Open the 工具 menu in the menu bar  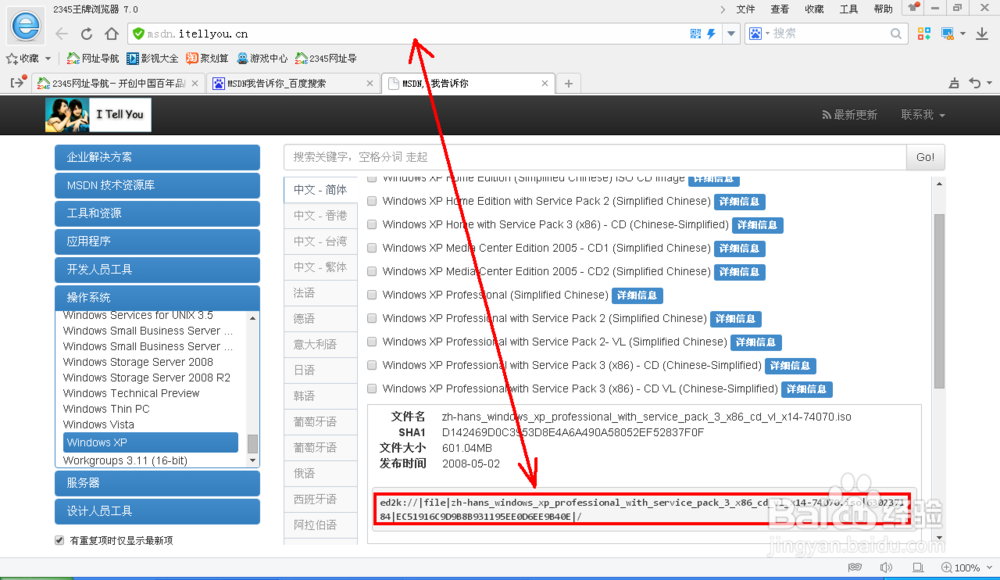[x=848, y=9]
